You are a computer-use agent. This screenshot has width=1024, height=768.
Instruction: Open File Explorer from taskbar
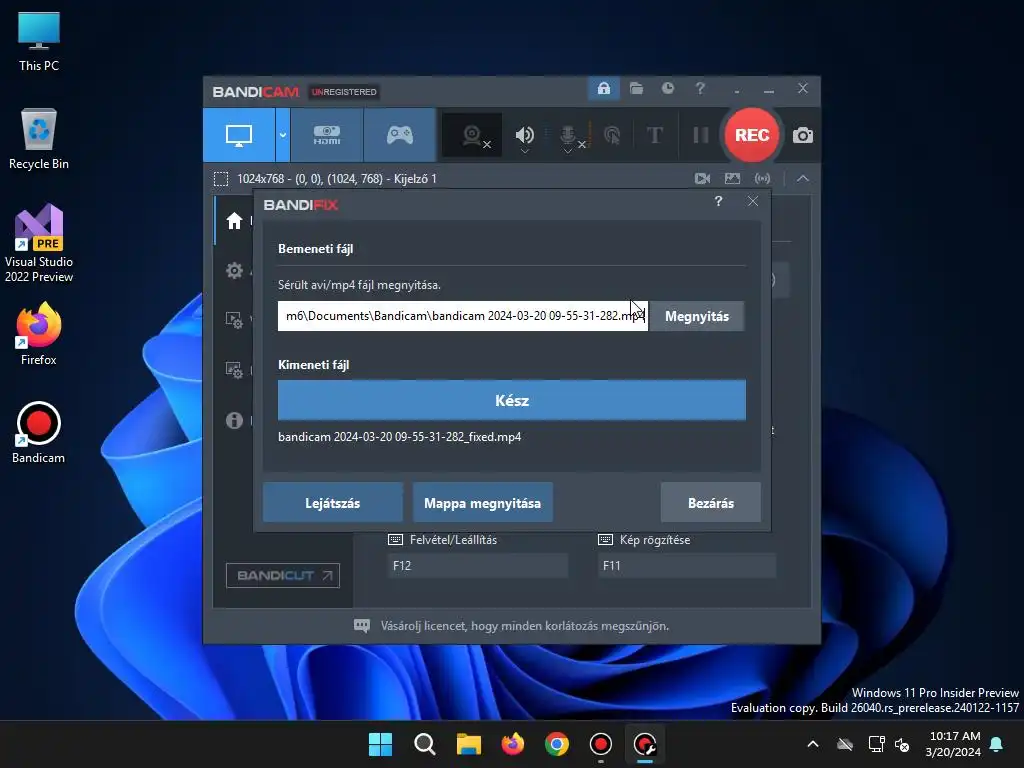point(468,744)
